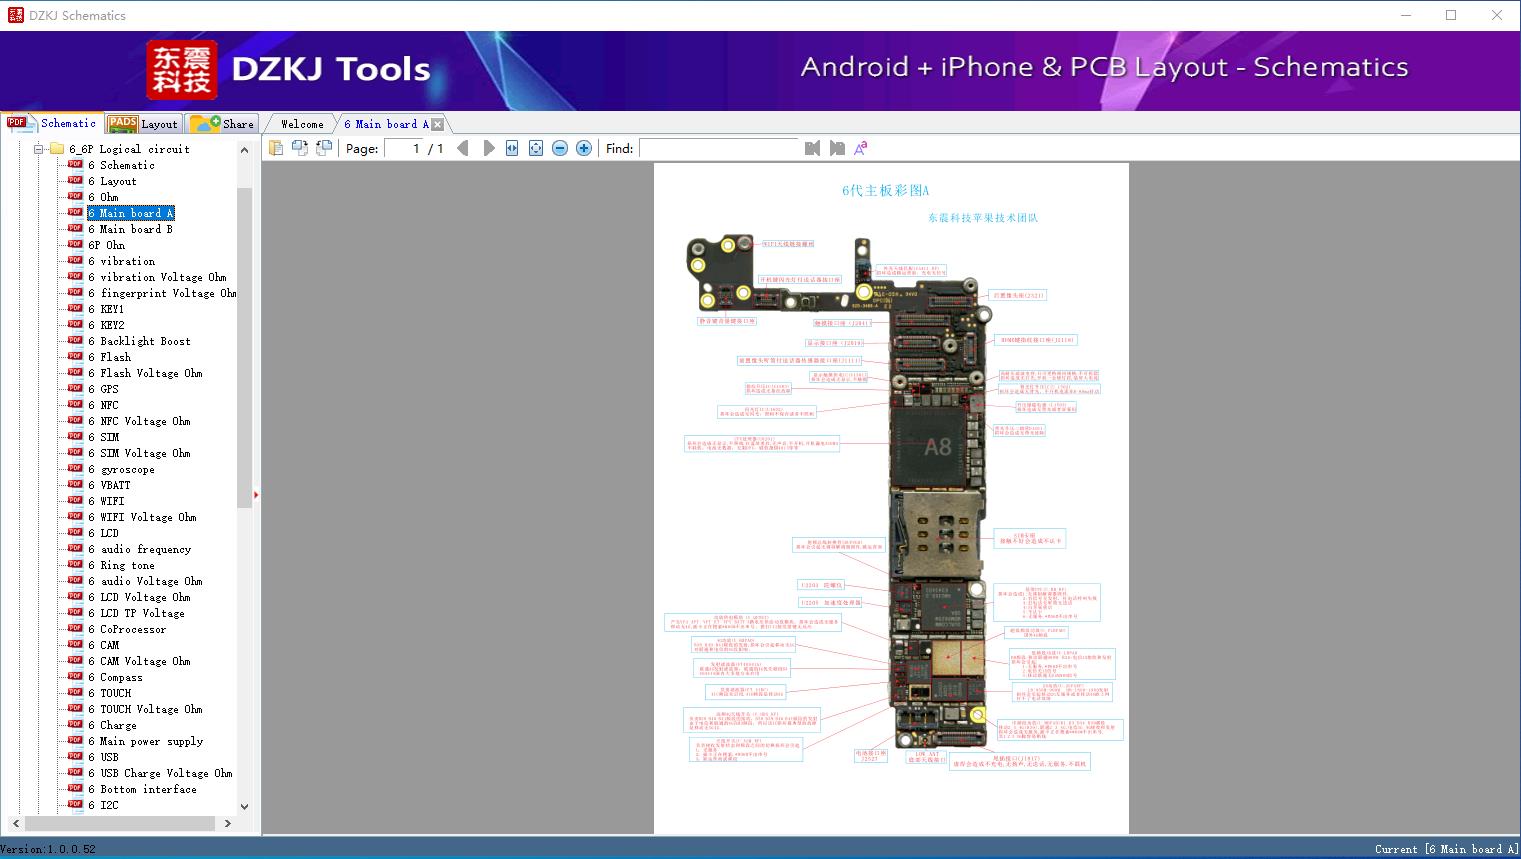The height and width of the screenshot is (859, 1521).
Task: Open 6 vibration Voltage Ohm document
Action: [157, 277]
